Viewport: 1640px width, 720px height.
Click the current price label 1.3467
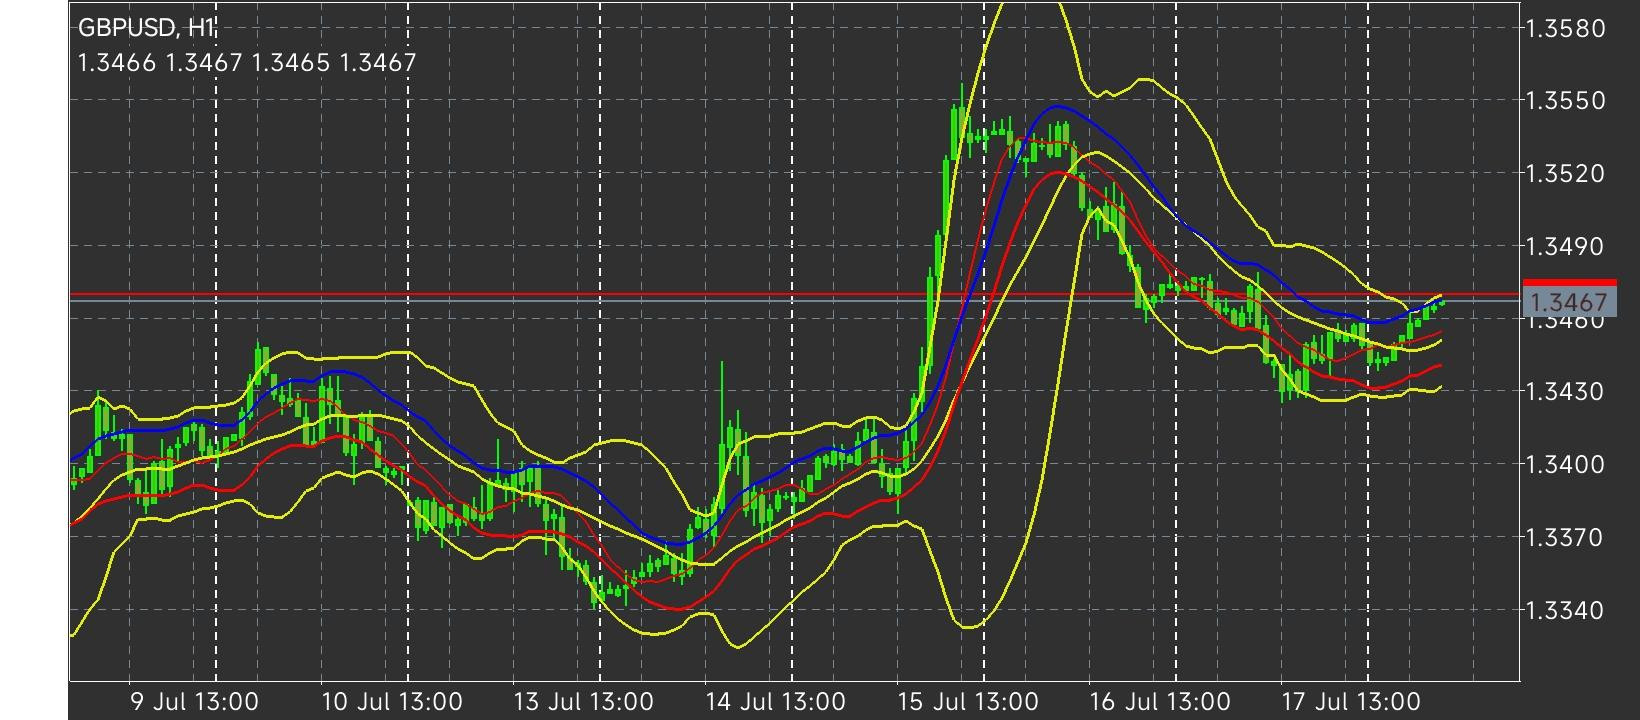(1568, 302)
